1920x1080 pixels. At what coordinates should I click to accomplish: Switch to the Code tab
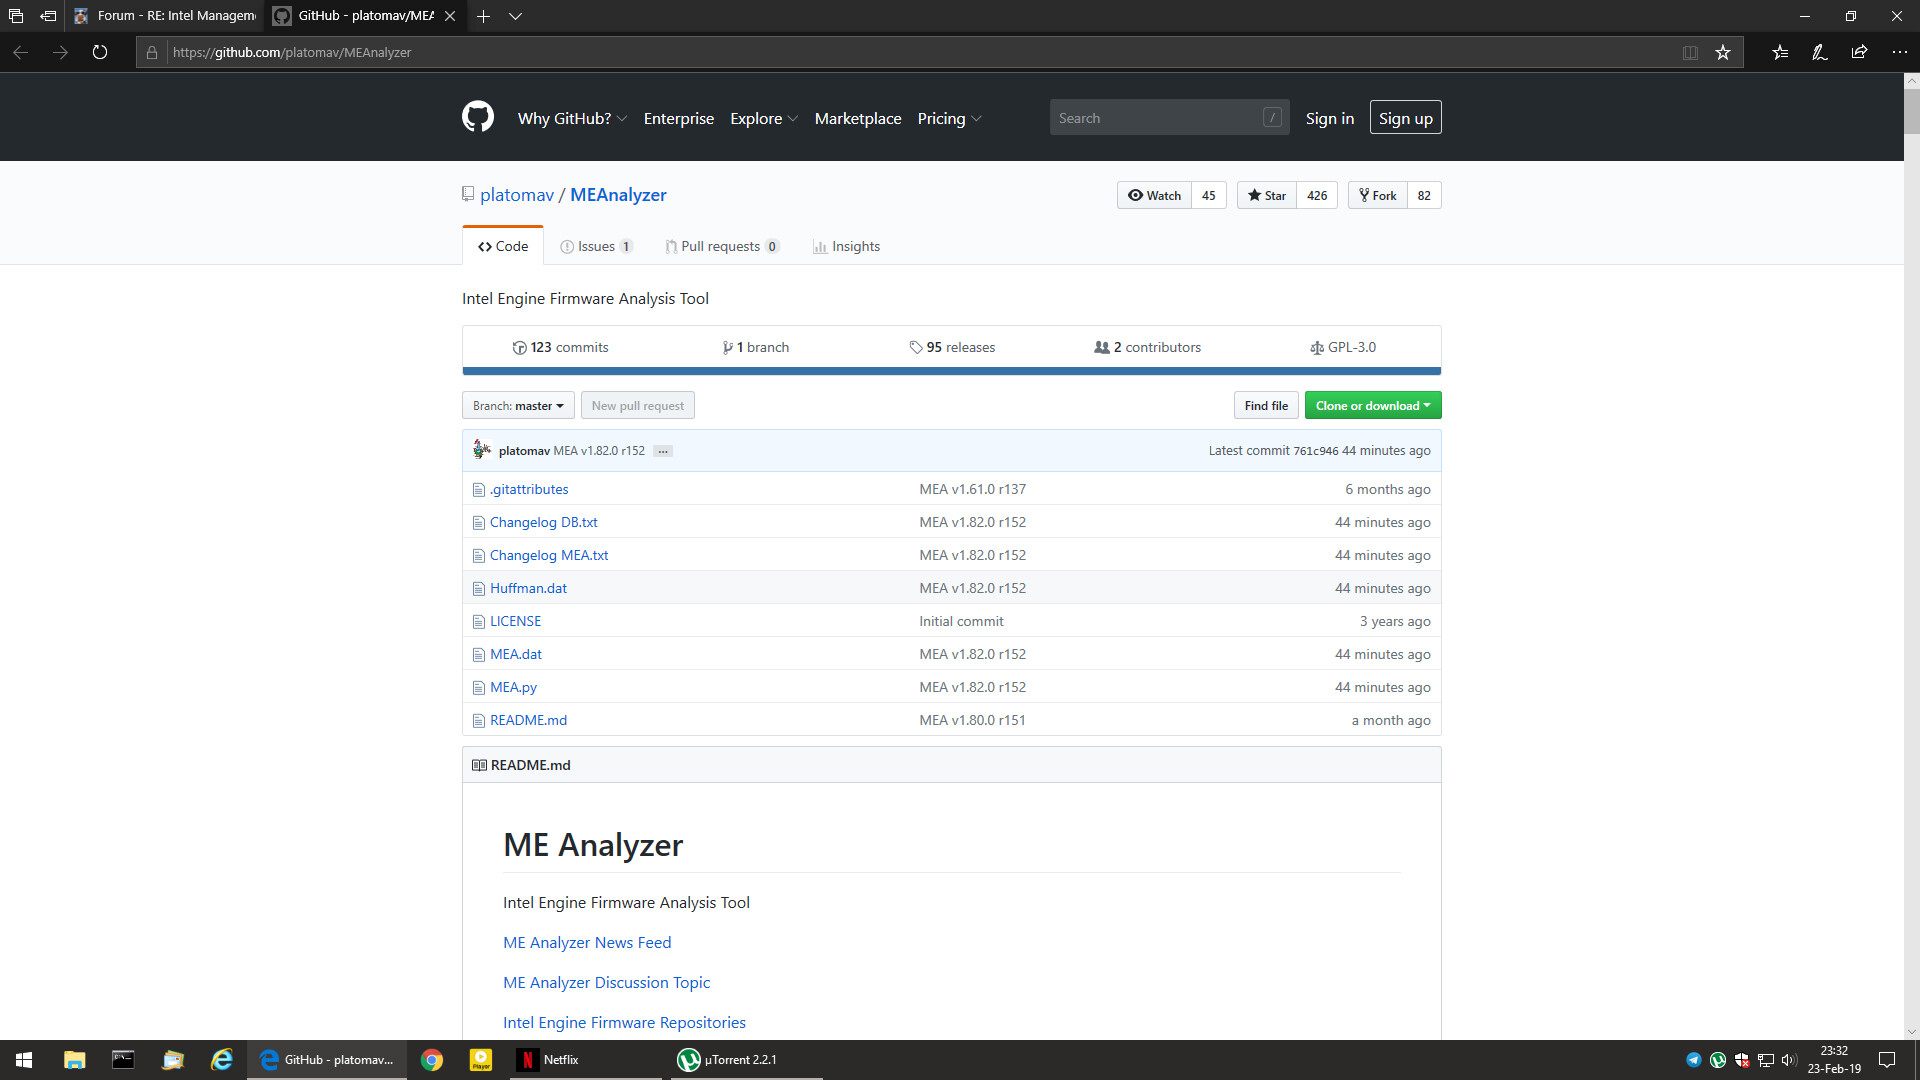[x=503, y=246]
